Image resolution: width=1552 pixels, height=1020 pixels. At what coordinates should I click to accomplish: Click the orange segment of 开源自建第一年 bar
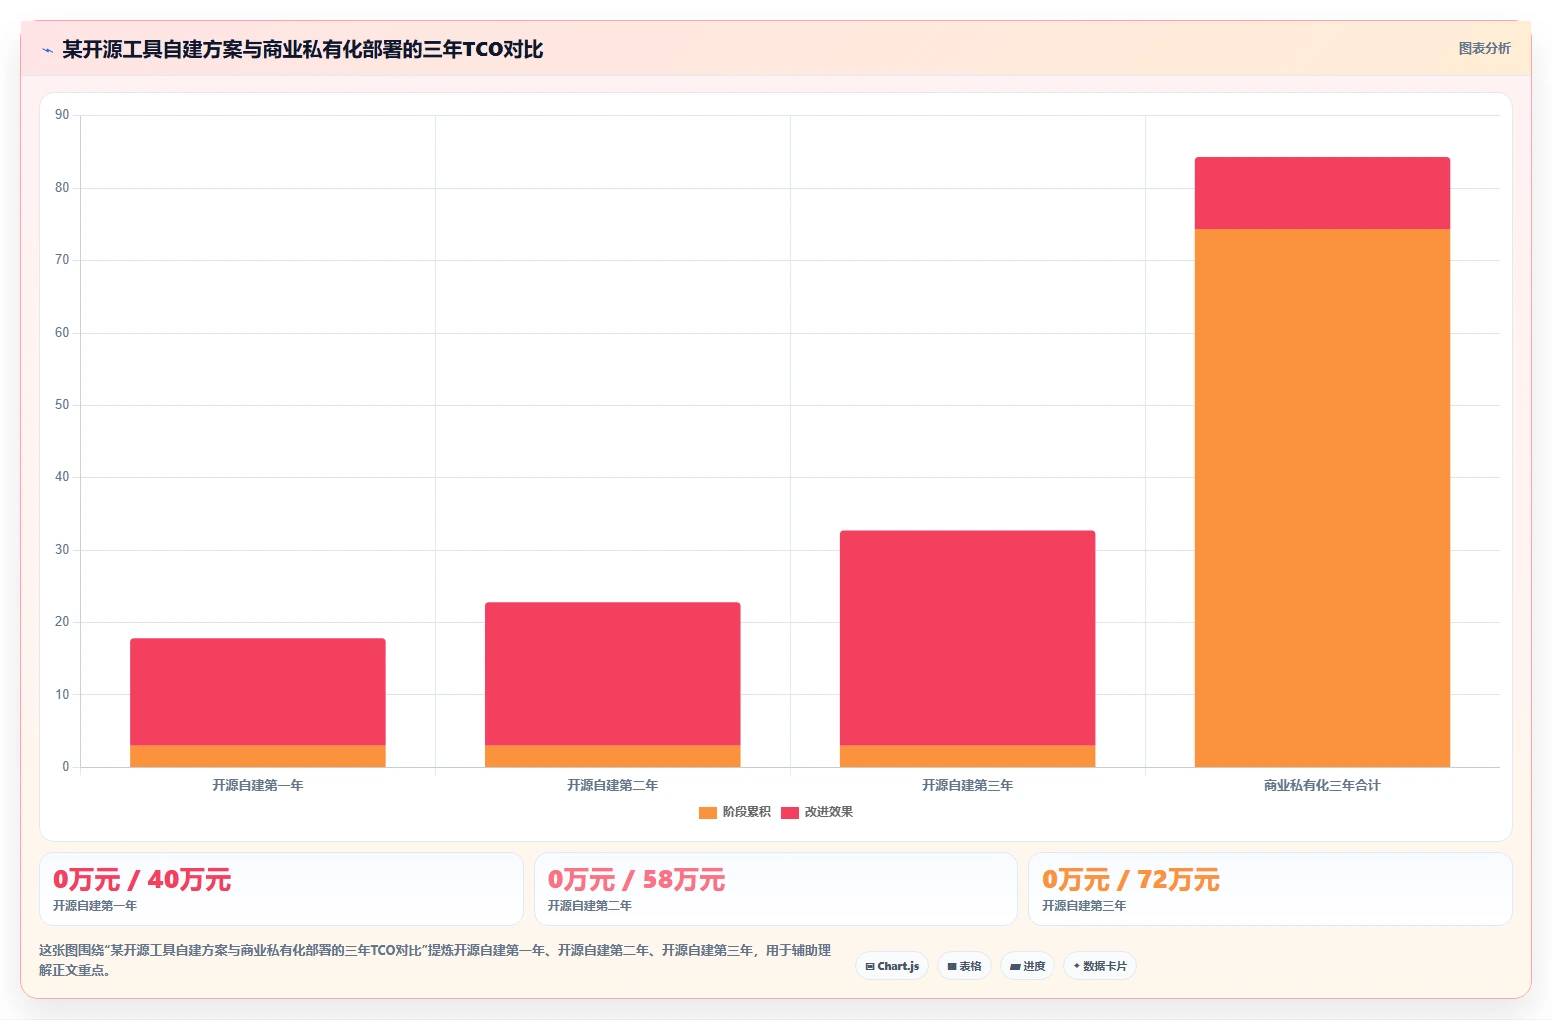(x=258, y=756)
